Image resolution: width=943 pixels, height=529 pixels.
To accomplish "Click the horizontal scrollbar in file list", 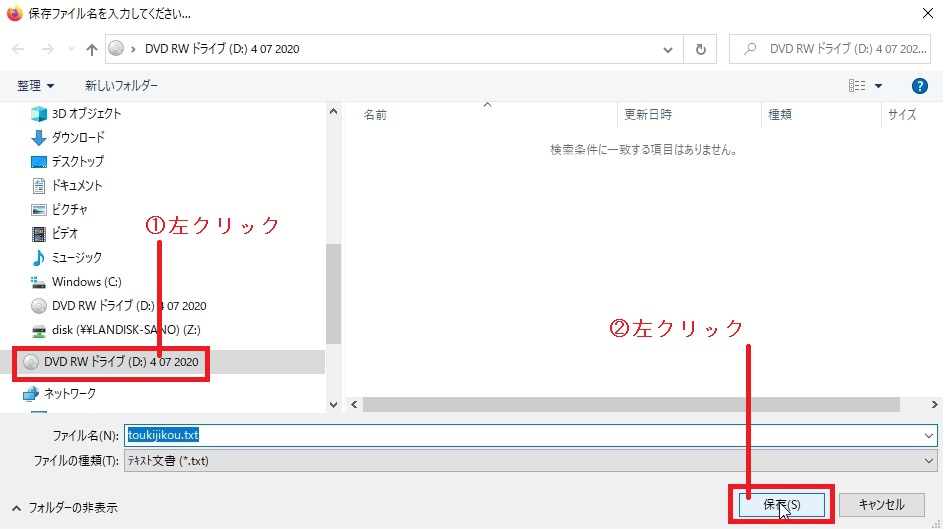I will (640, 405).
